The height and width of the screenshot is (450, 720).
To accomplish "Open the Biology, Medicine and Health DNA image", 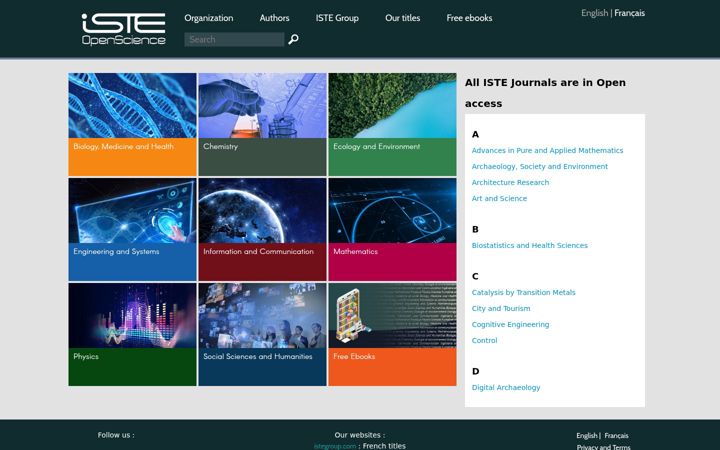I will coord(132,106).
